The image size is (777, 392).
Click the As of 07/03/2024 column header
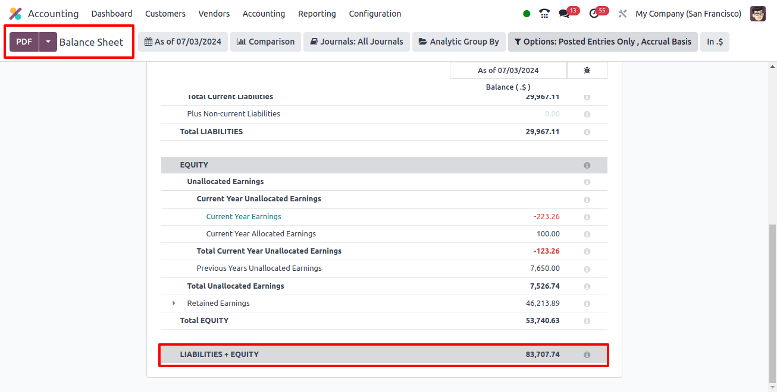click(508, 70)
